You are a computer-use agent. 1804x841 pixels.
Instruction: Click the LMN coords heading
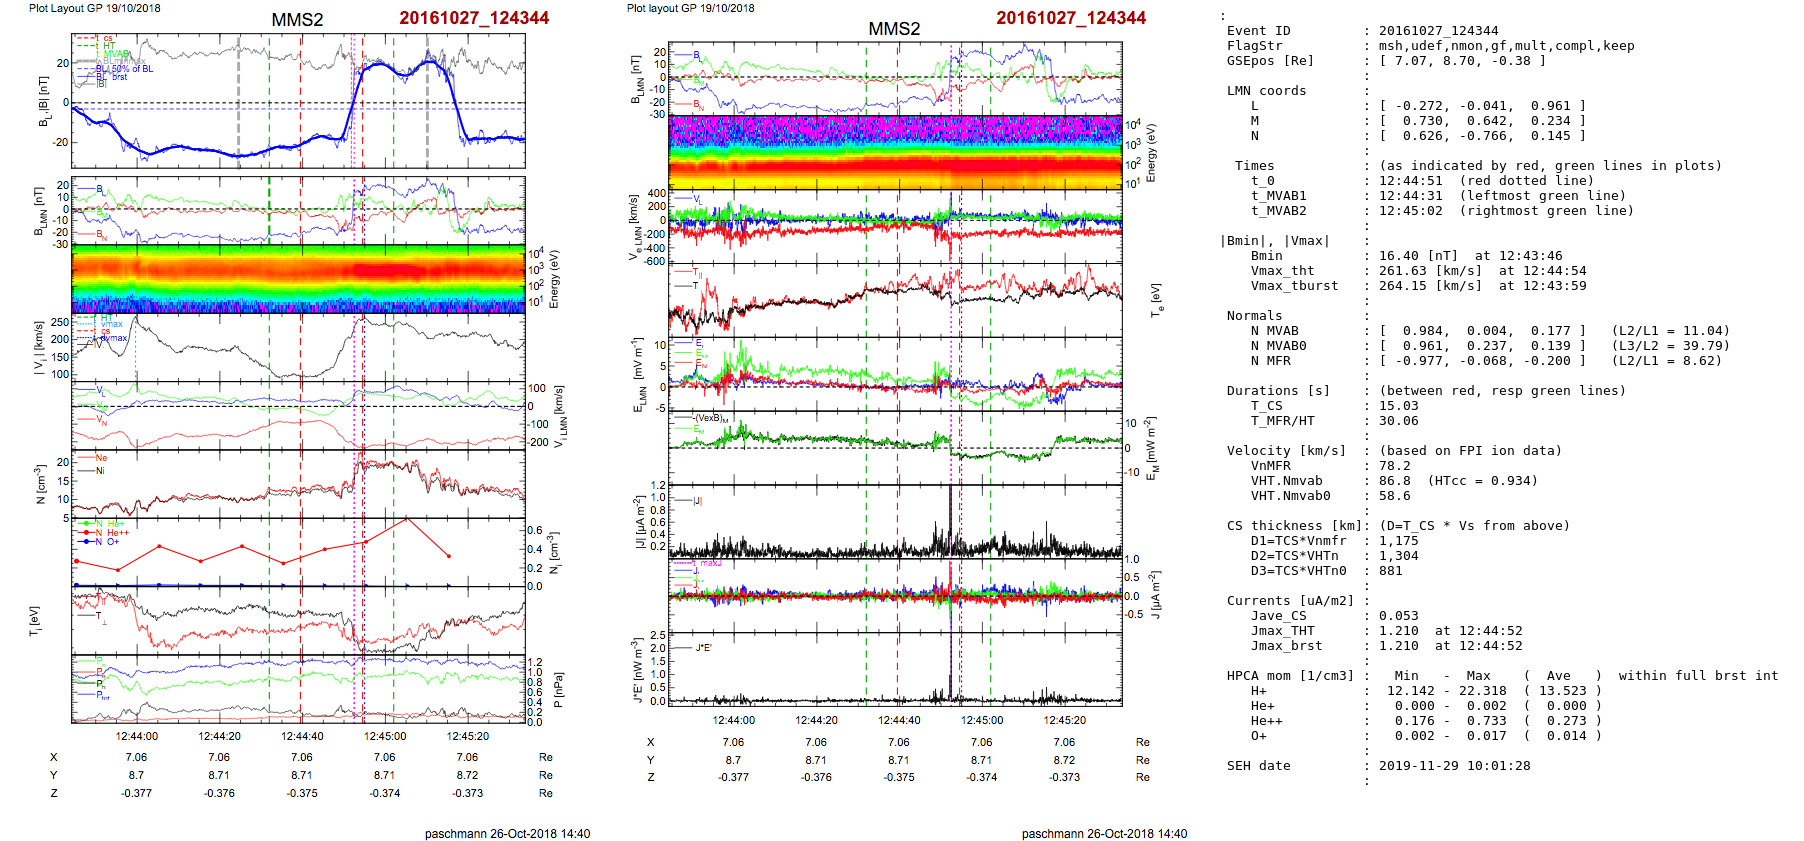(1266, 91)
